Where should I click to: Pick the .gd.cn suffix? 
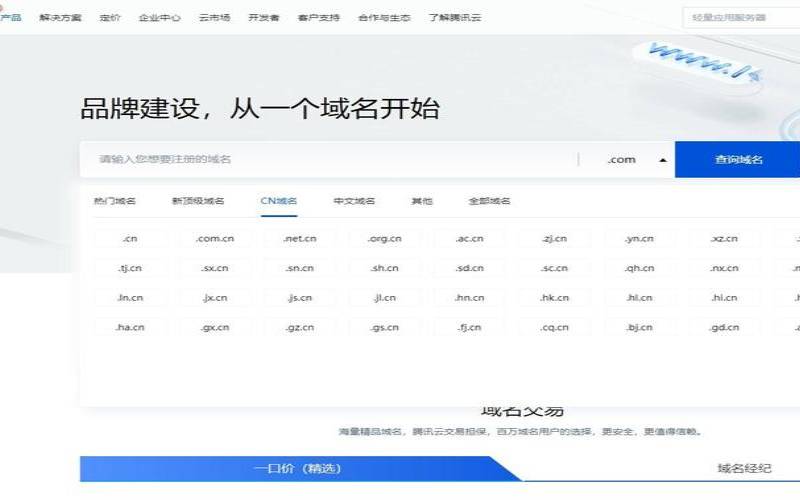(x=724, y=327)
